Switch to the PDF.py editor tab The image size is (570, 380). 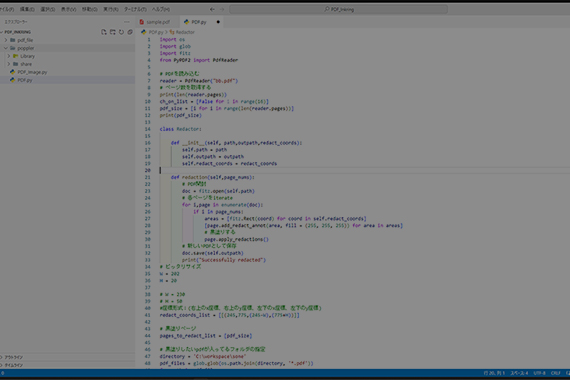[199, 22]
